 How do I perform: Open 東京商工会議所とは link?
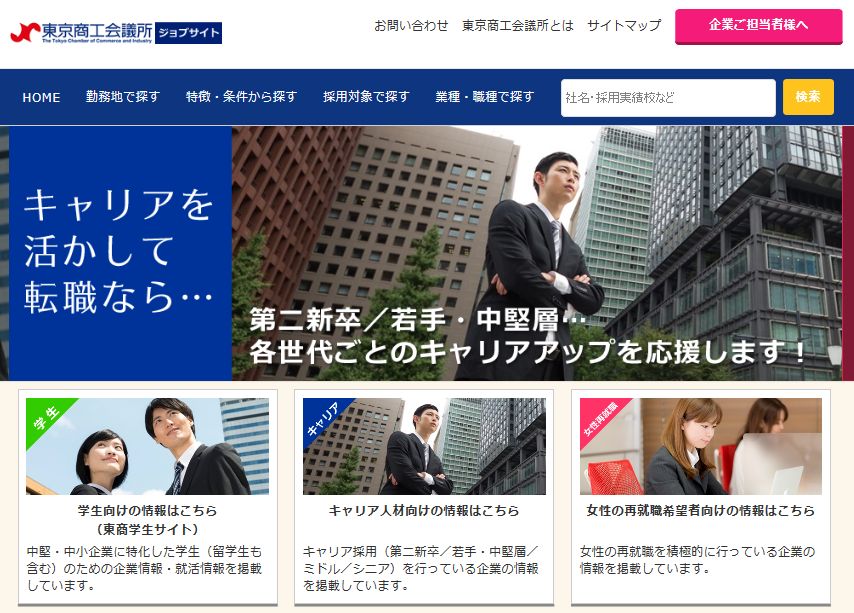point(518,26)
